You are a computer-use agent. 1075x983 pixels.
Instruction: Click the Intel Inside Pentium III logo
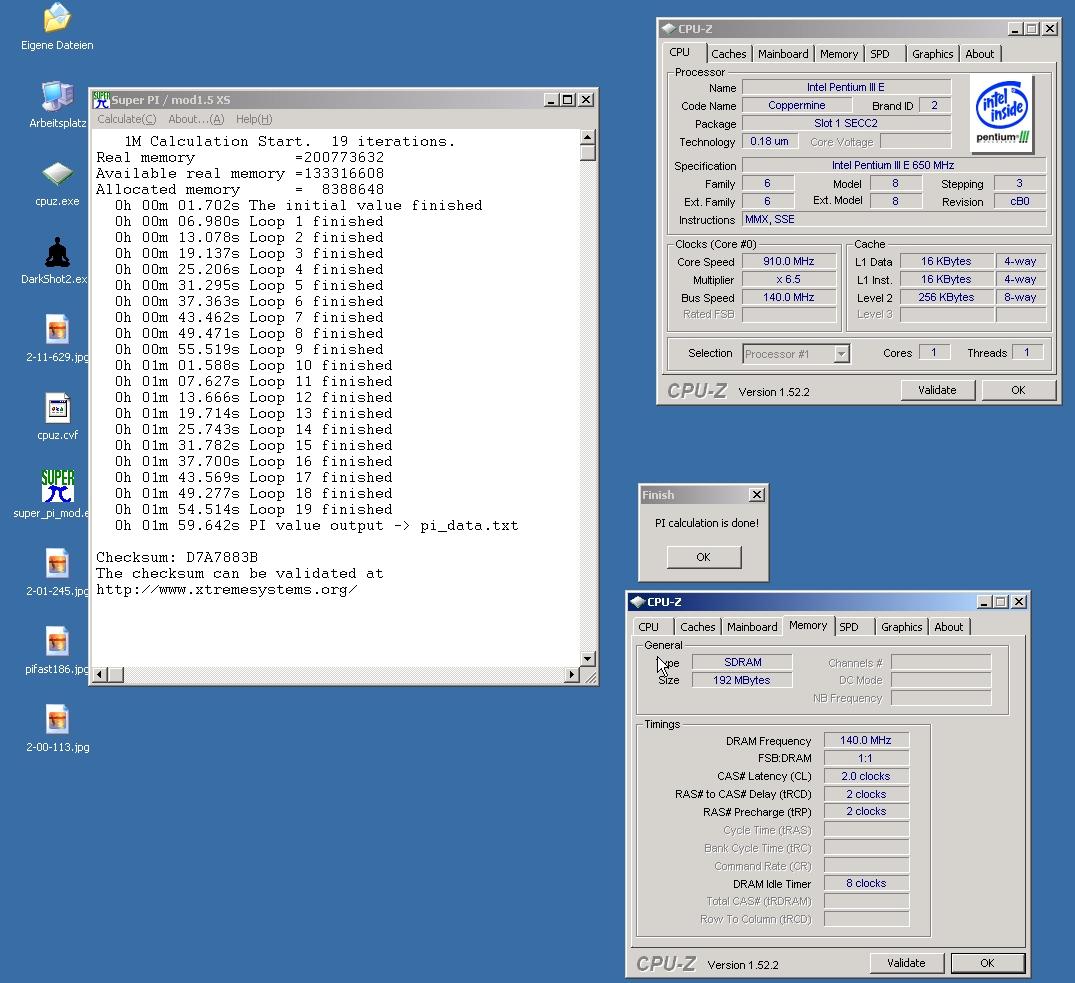1002,112
